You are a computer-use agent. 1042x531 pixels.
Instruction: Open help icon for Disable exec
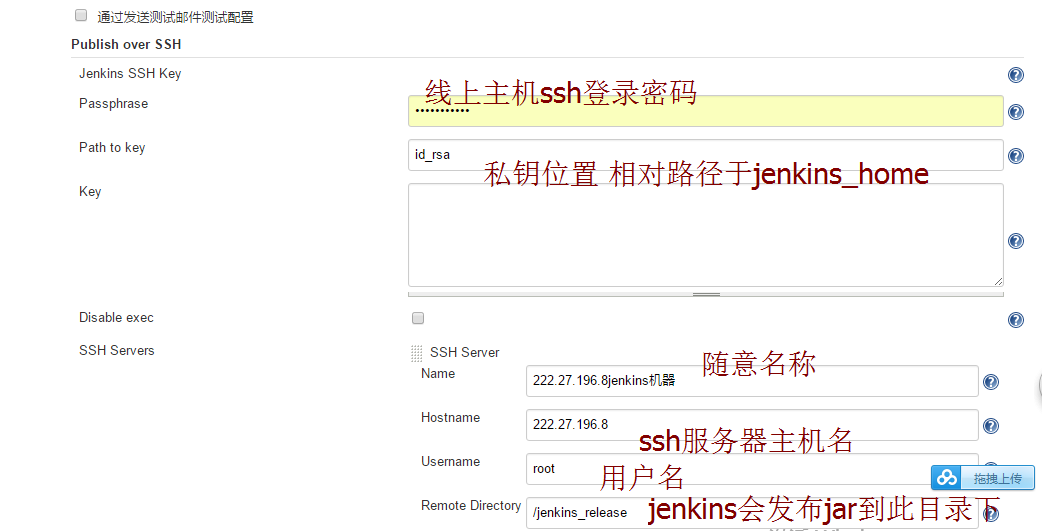click(x=1015, y=320)
